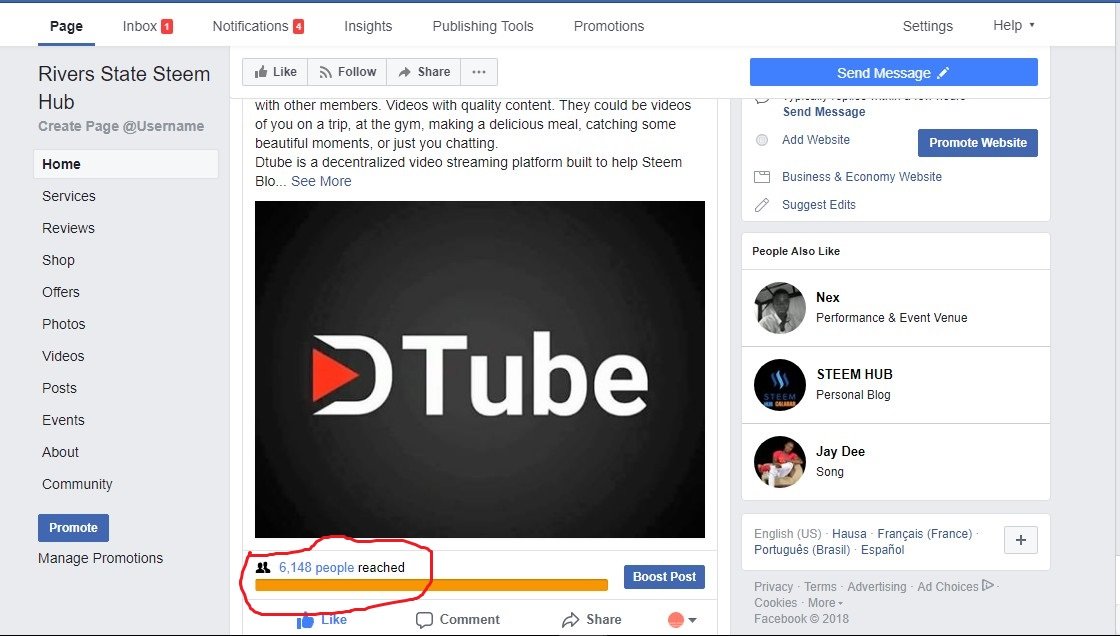This screenshot has height=636, width=1120.
Task: Switch language to Español
Action: click(x=883, y=550)
